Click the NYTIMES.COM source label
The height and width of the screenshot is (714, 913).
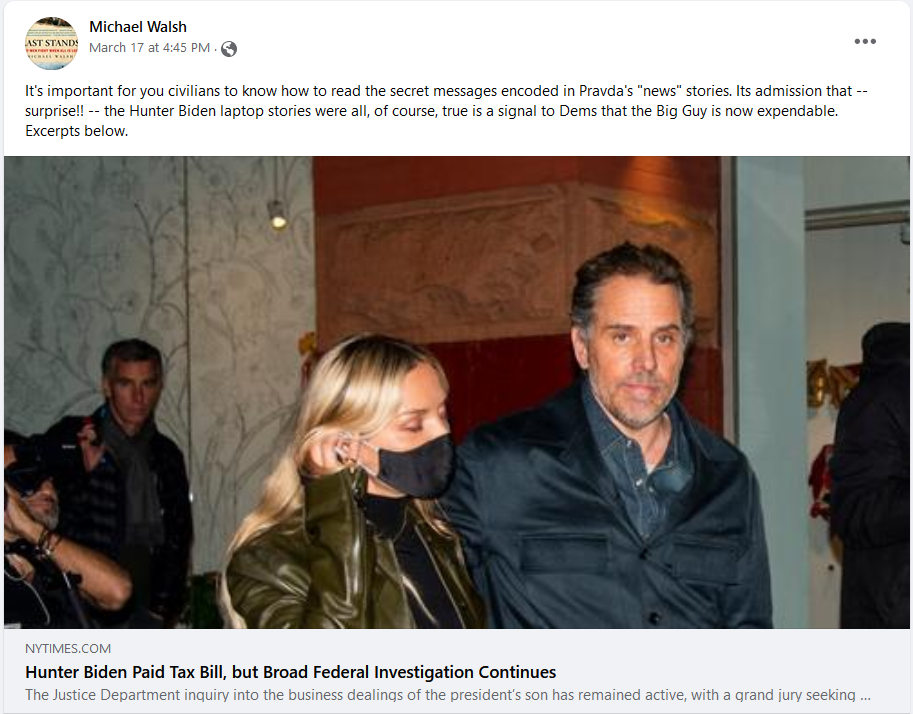coord(68,648)
